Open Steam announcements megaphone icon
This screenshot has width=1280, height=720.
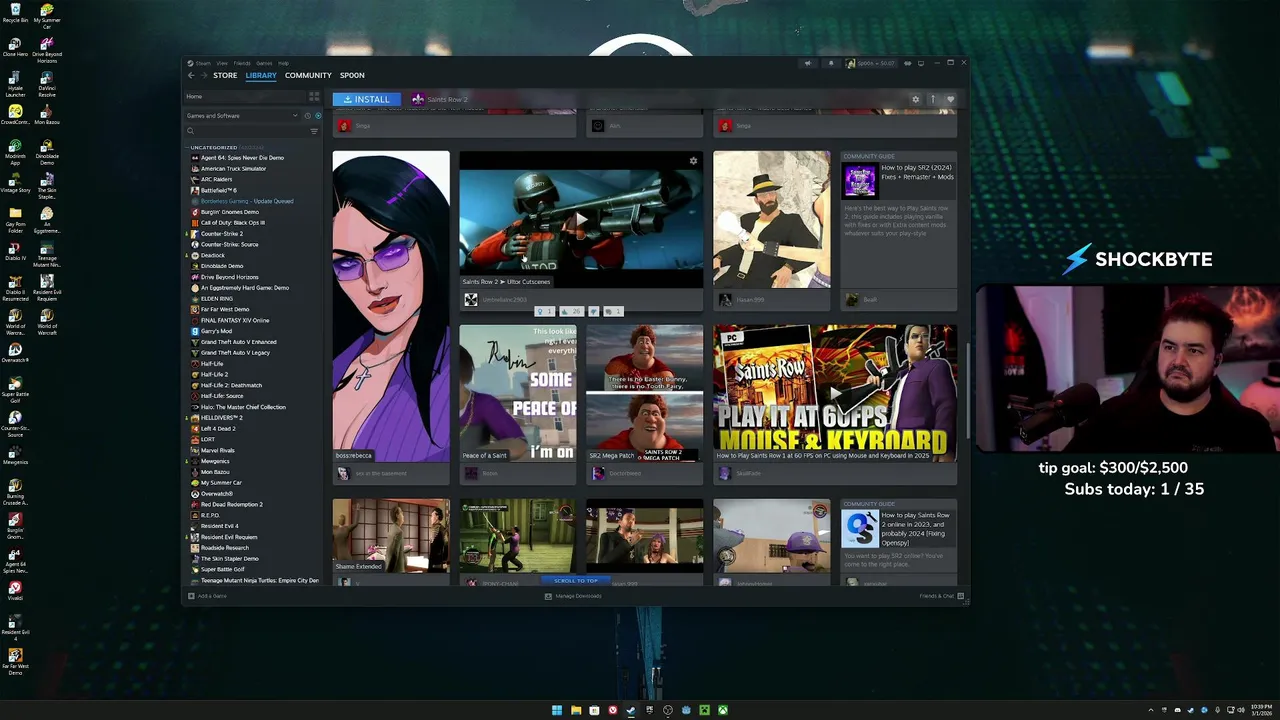coord(807,63)
